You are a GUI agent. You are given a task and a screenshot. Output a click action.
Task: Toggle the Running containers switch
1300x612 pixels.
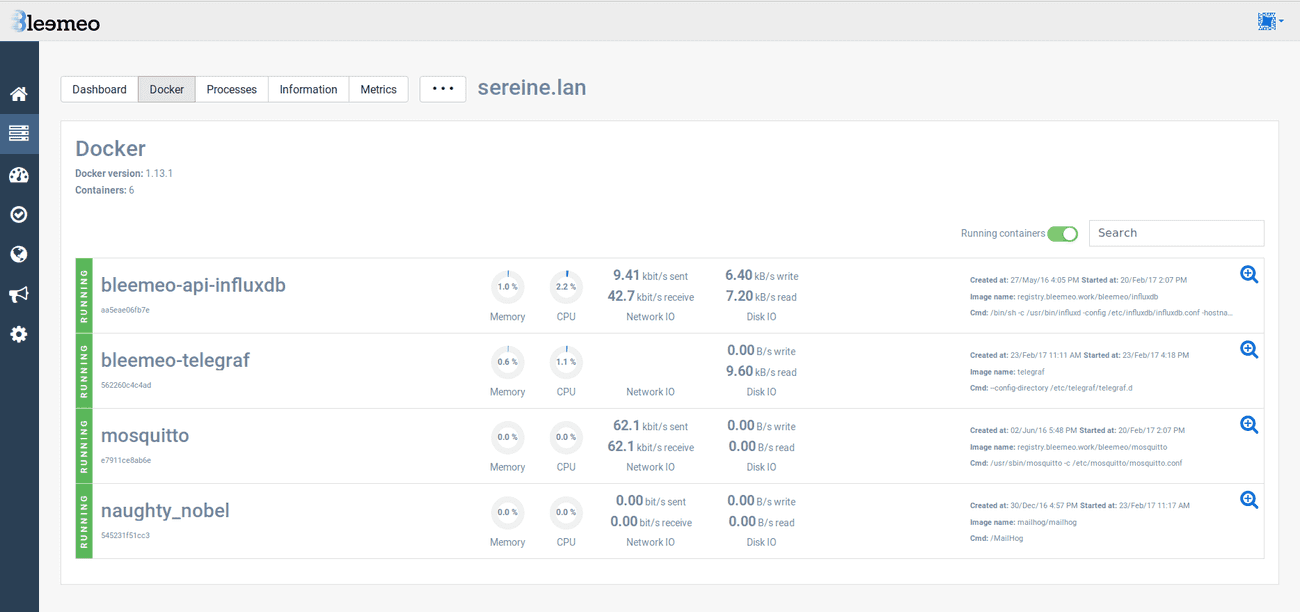1062,234
